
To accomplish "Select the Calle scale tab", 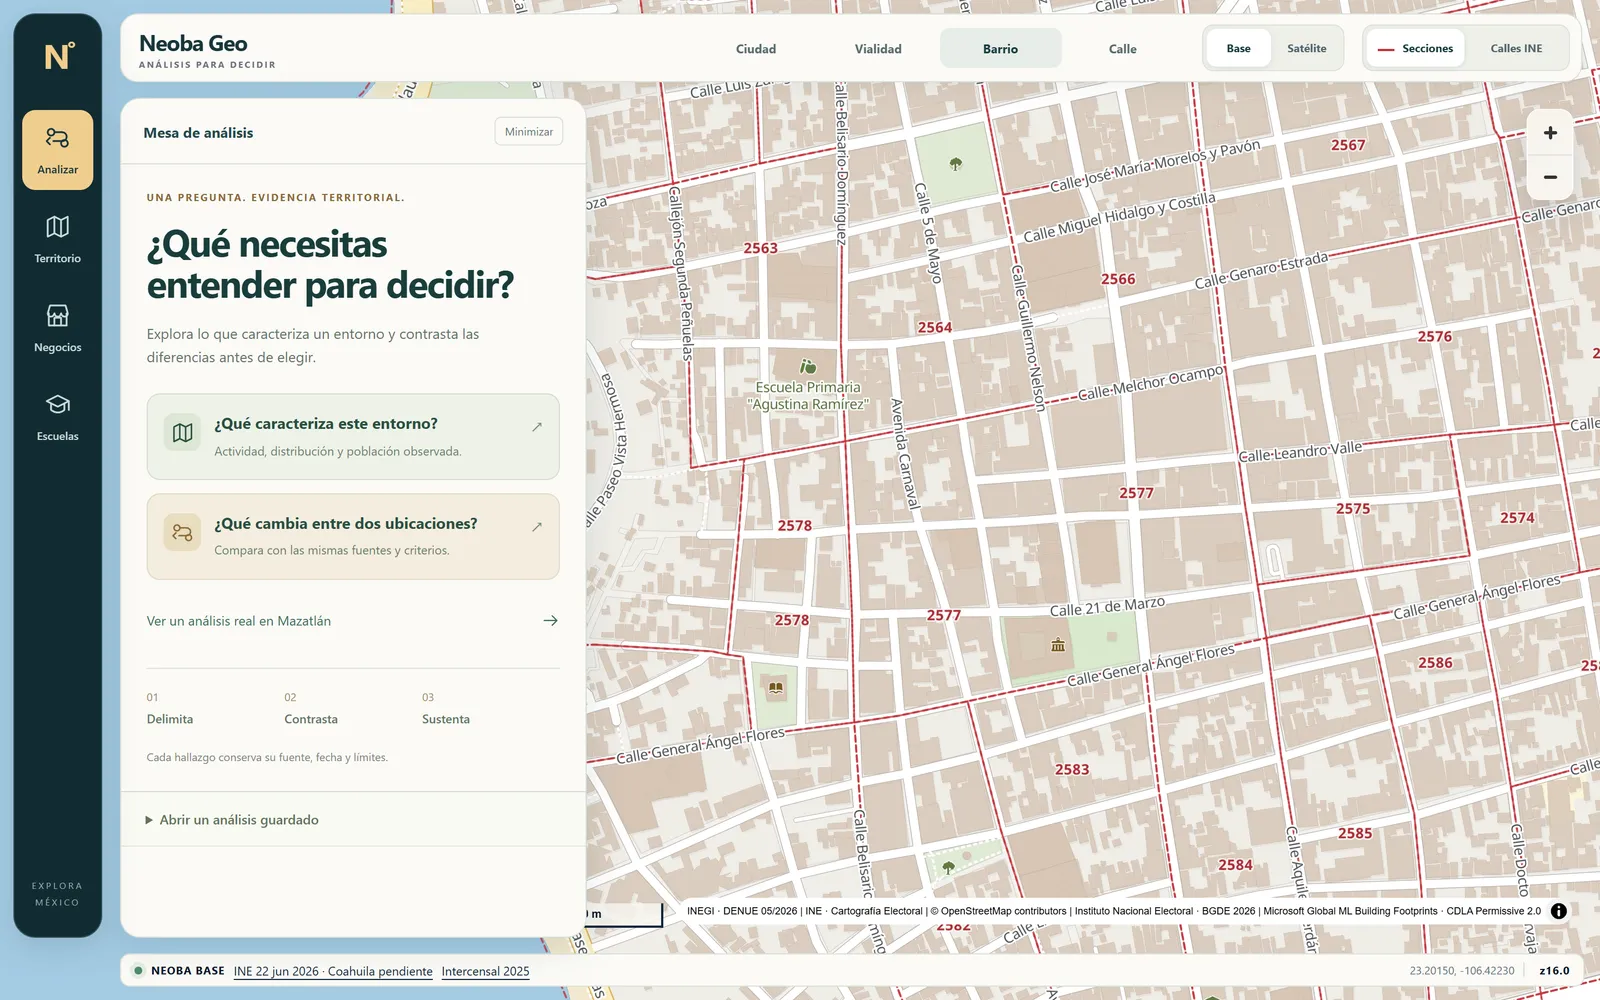I will [x=1122, y=49].
